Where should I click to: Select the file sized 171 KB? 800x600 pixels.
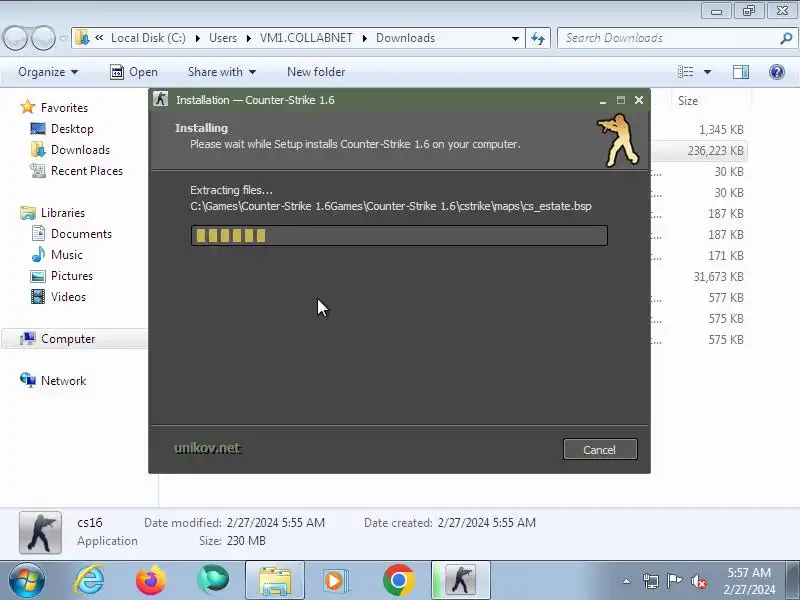pos(726,256)
